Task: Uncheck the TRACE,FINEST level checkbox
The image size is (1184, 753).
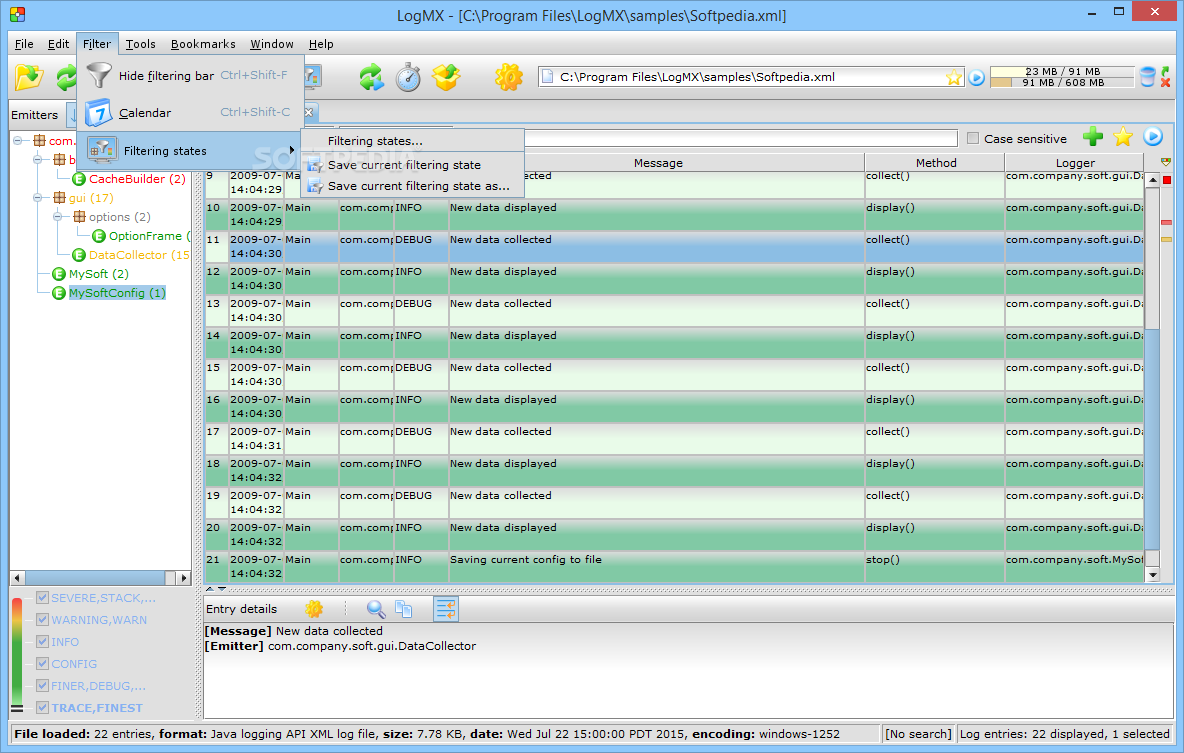Action: tap(42, 707)
